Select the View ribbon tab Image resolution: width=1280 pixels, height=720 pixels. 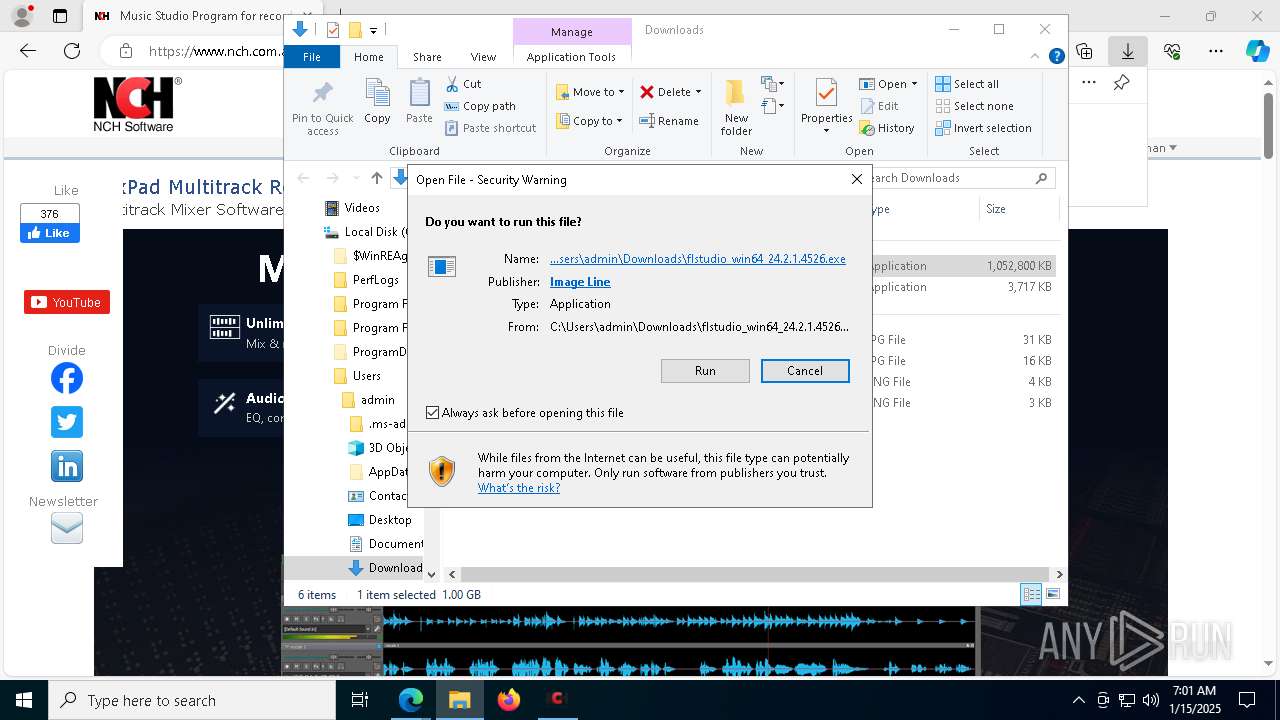(483, 57)
